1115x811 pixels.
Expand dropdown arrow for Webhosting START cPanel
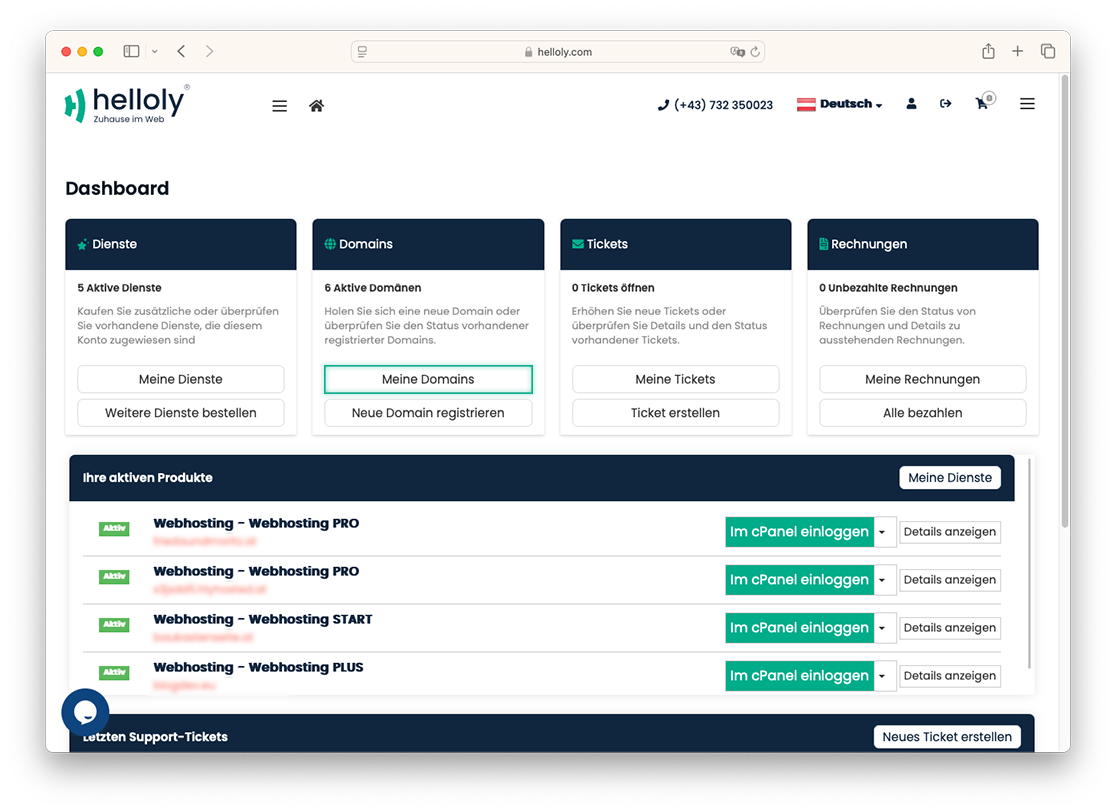[882, 628]
